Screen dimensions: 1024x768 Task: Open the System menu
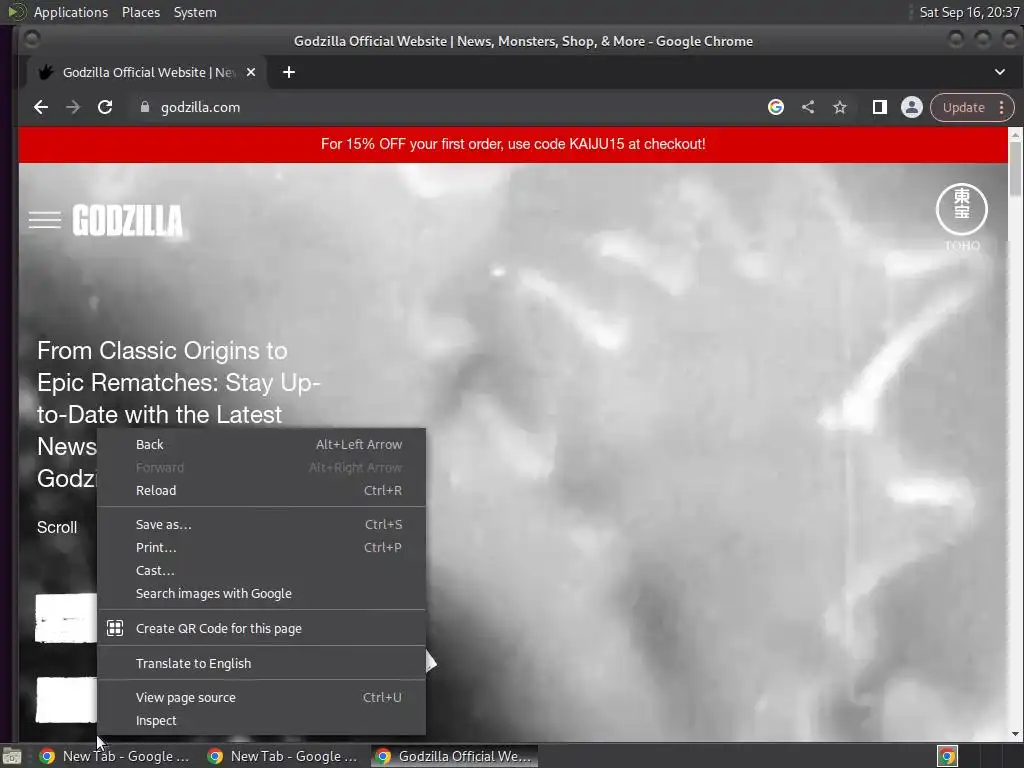195,12
